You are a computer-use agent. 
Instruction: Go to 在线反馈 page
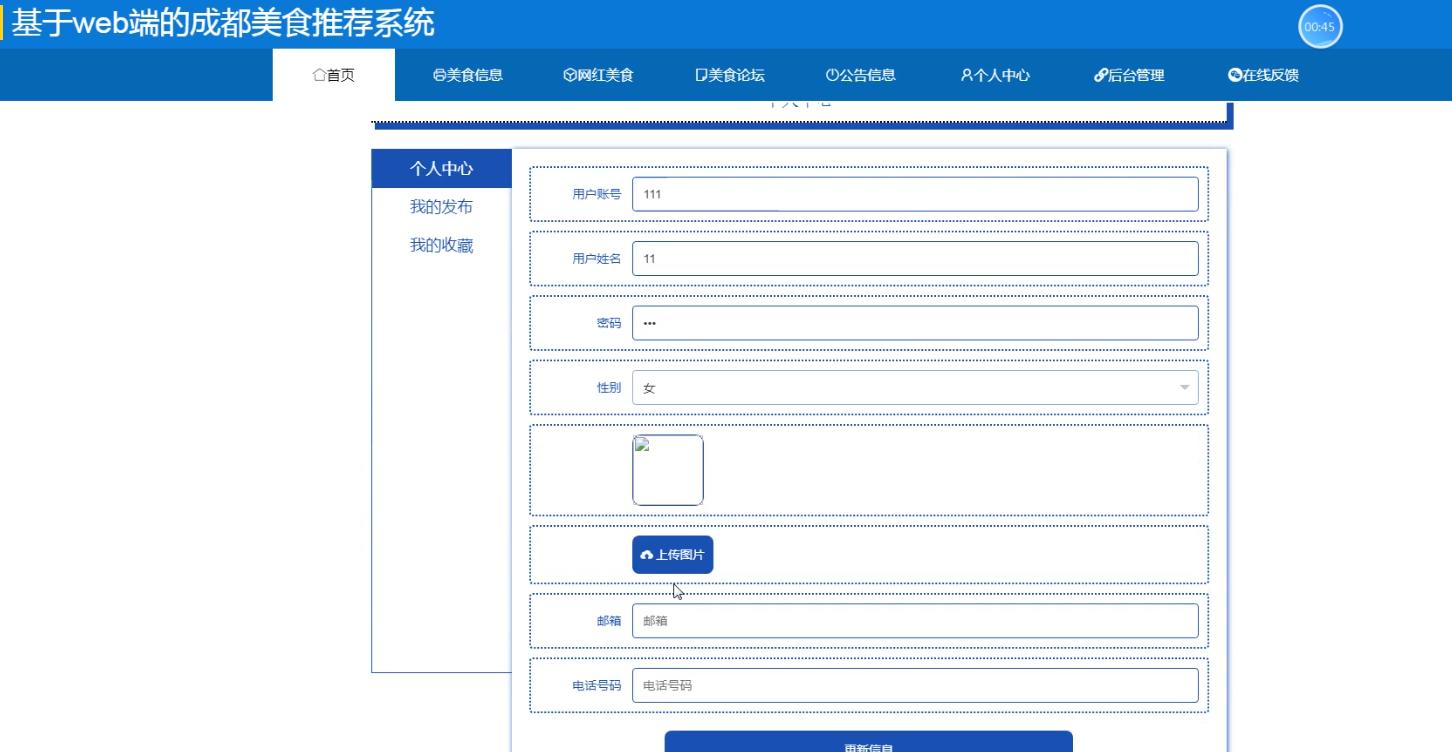(1263, 75)
